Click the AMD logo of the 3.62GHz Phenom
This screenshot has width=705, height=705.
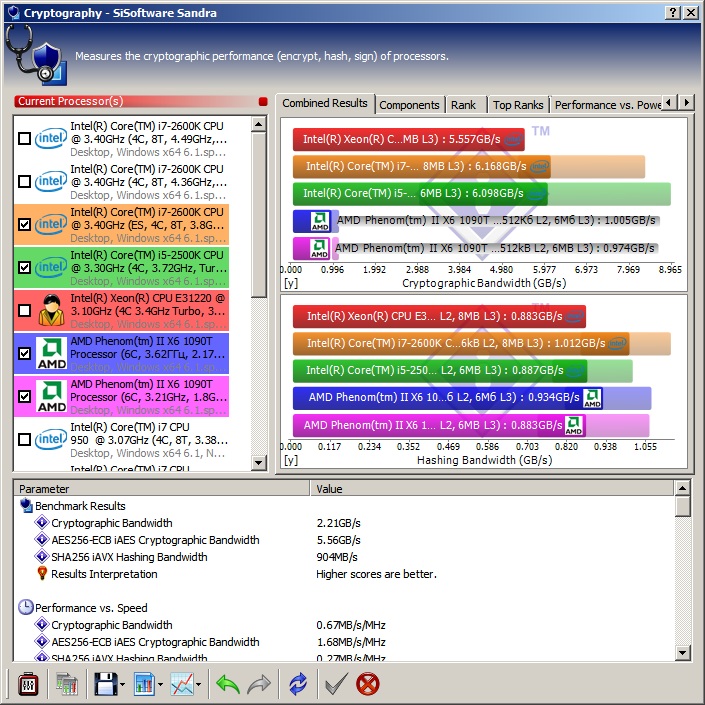51,353
